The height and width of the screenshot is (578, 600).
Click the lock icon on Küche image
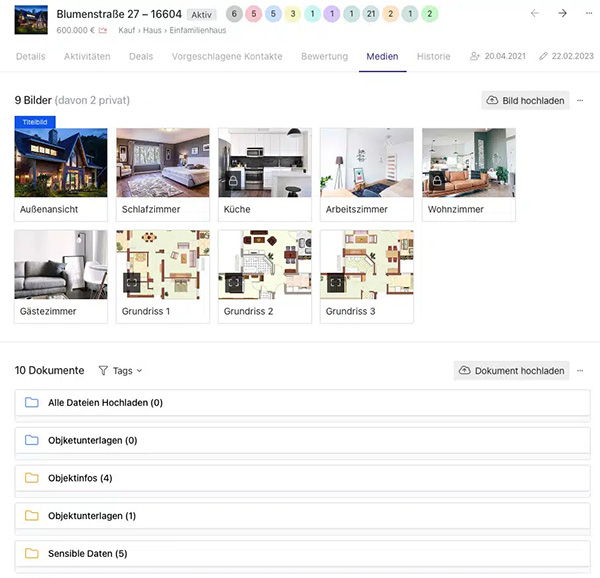[x=233, y=181]
